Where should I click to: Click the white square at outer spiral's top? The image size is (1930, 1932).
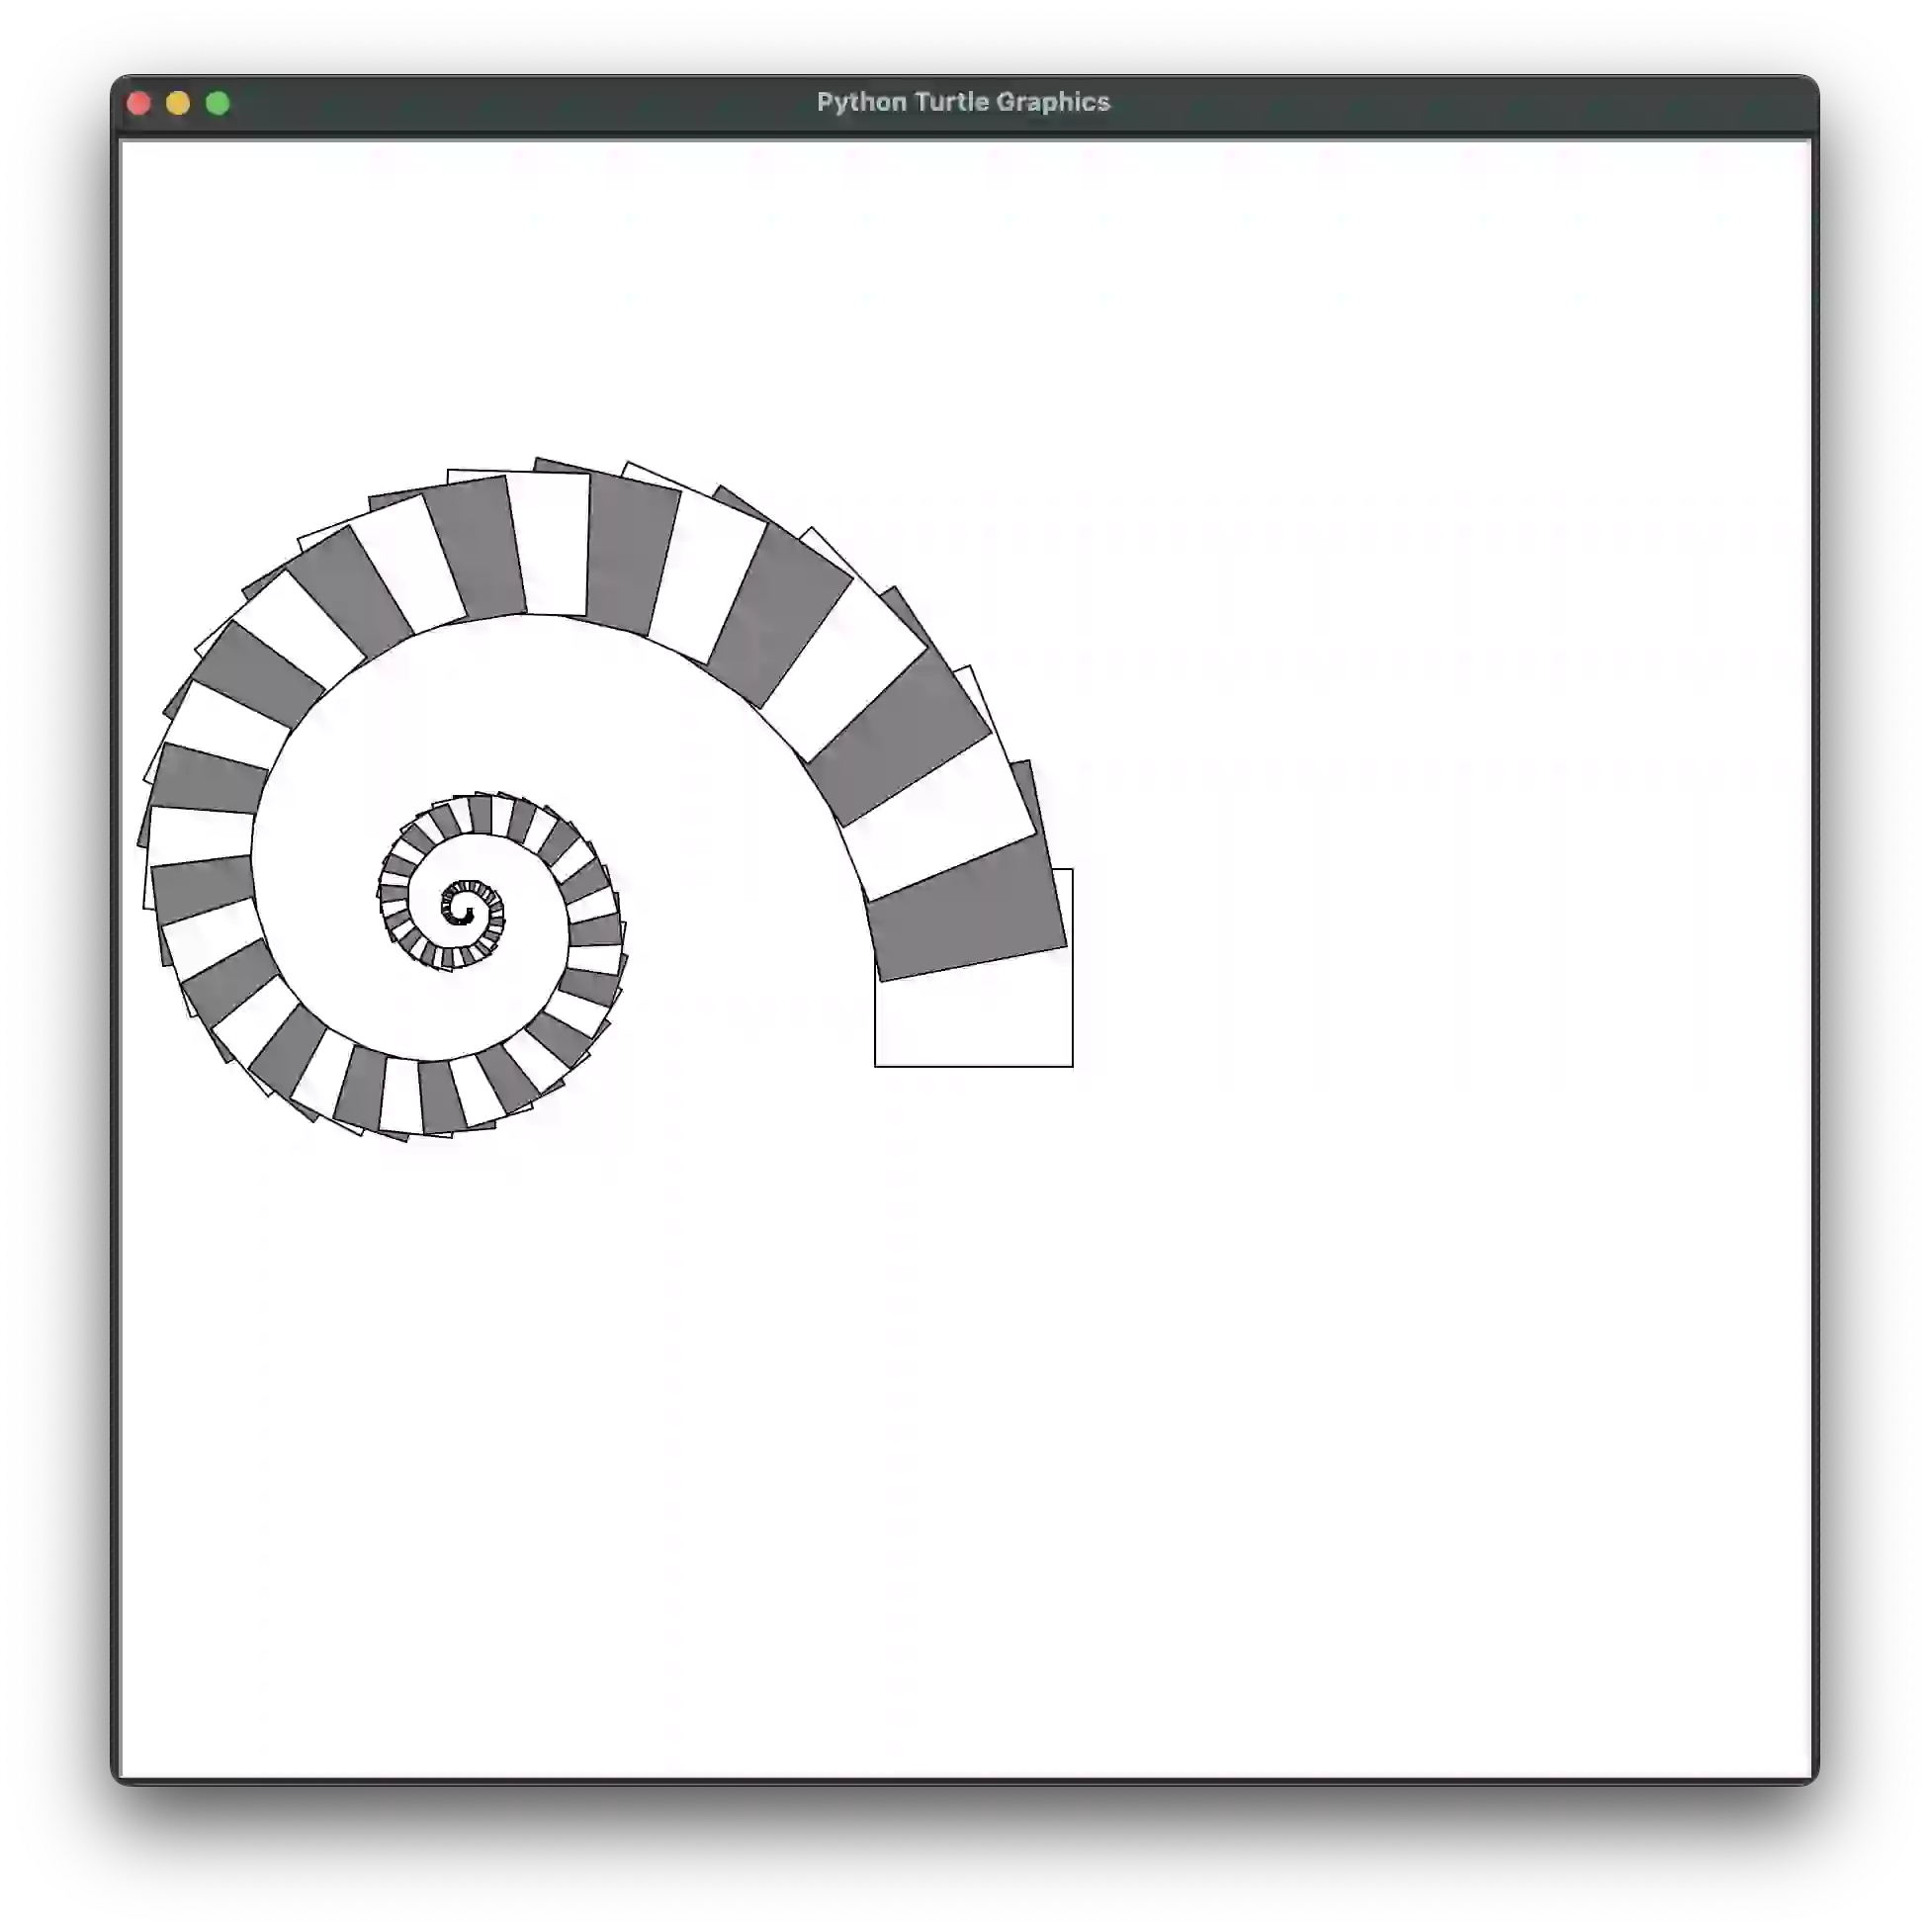pos(549,544)
